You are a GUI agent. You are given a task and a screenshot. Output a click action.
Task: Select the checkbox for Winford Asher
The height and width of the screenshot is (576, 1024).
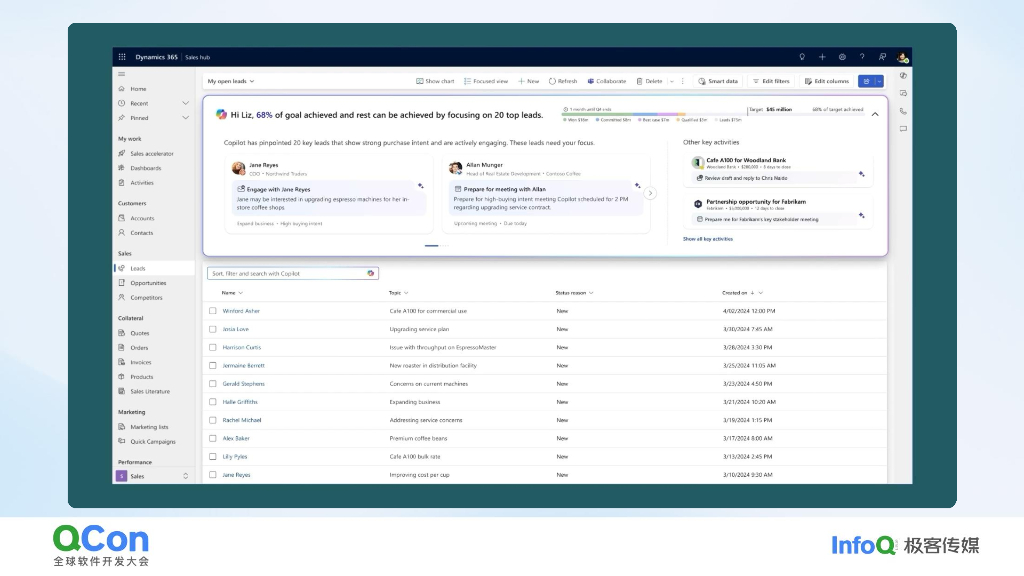(x=212, y=311)
